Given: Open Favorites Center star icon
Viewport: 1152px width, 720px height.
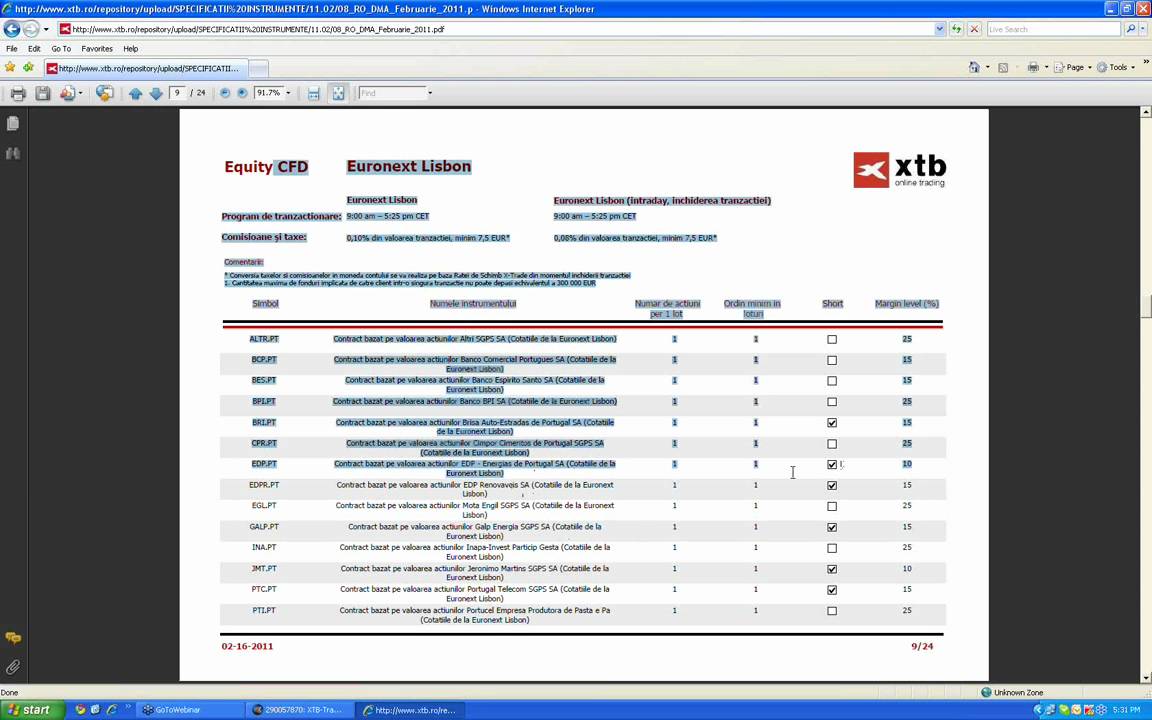Looking at the screenshot, I should [10, 68].
